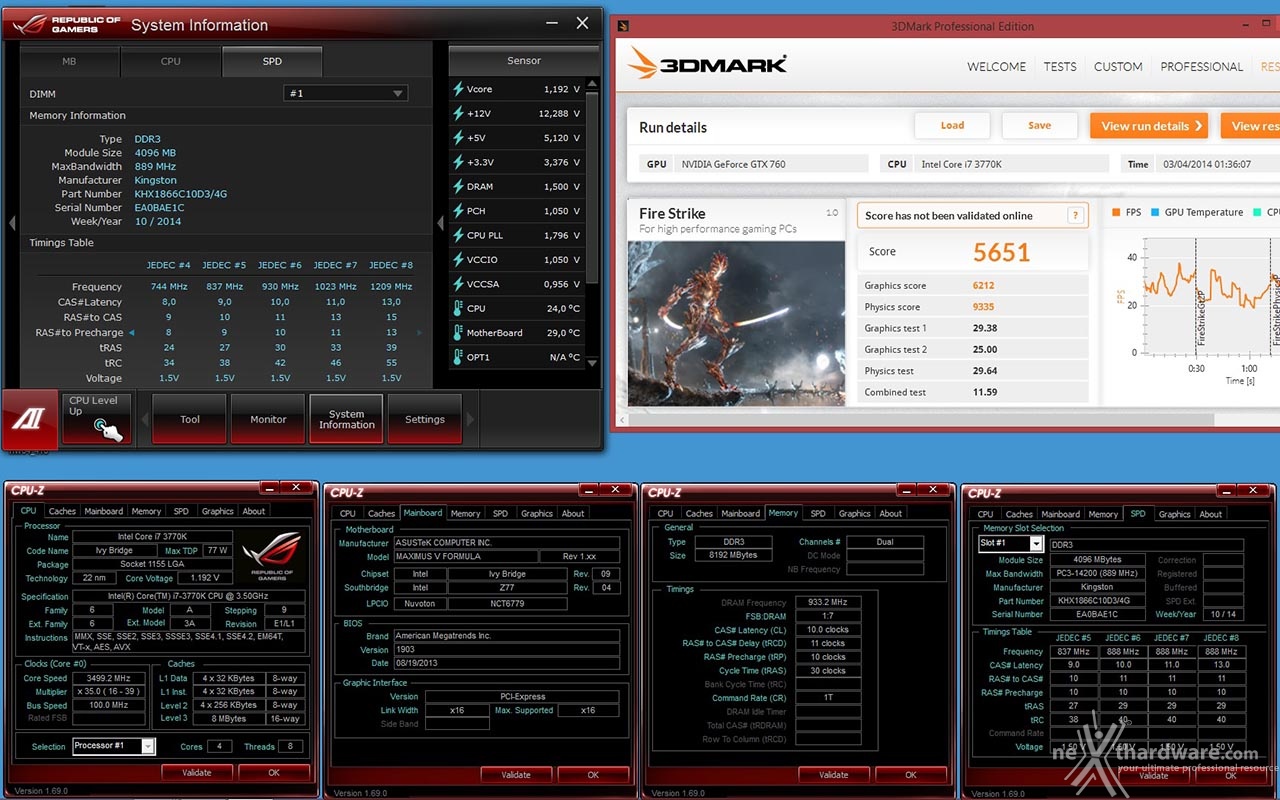Click the Save button in 3DMark
1280x800 pixels.
(1040, 125)
